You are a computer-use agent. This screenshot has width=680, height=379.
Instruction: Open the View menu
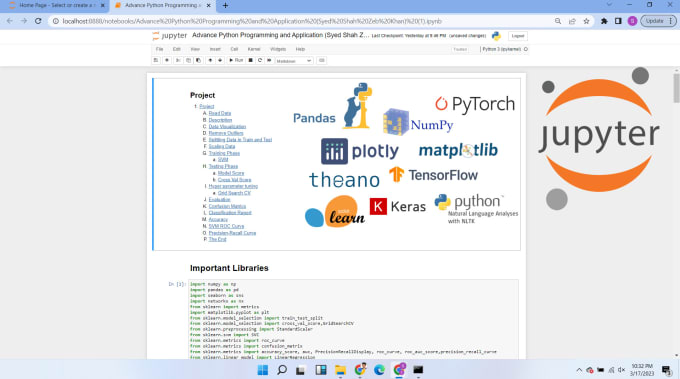(195, 49)
